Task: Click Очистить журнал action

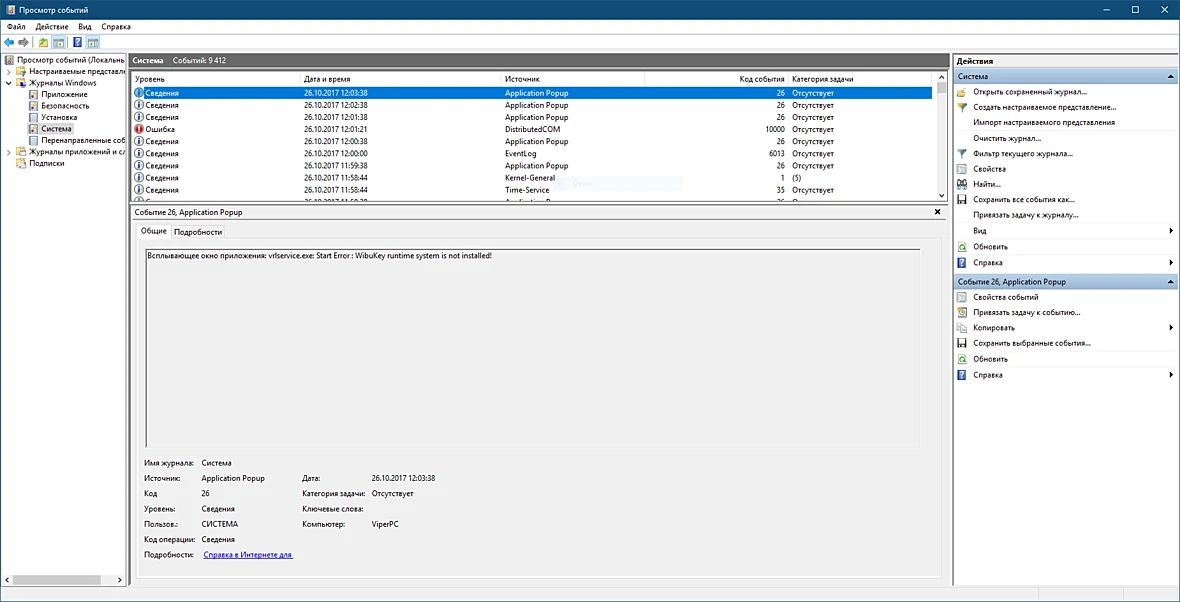Action: click(x=1007, y=138)
